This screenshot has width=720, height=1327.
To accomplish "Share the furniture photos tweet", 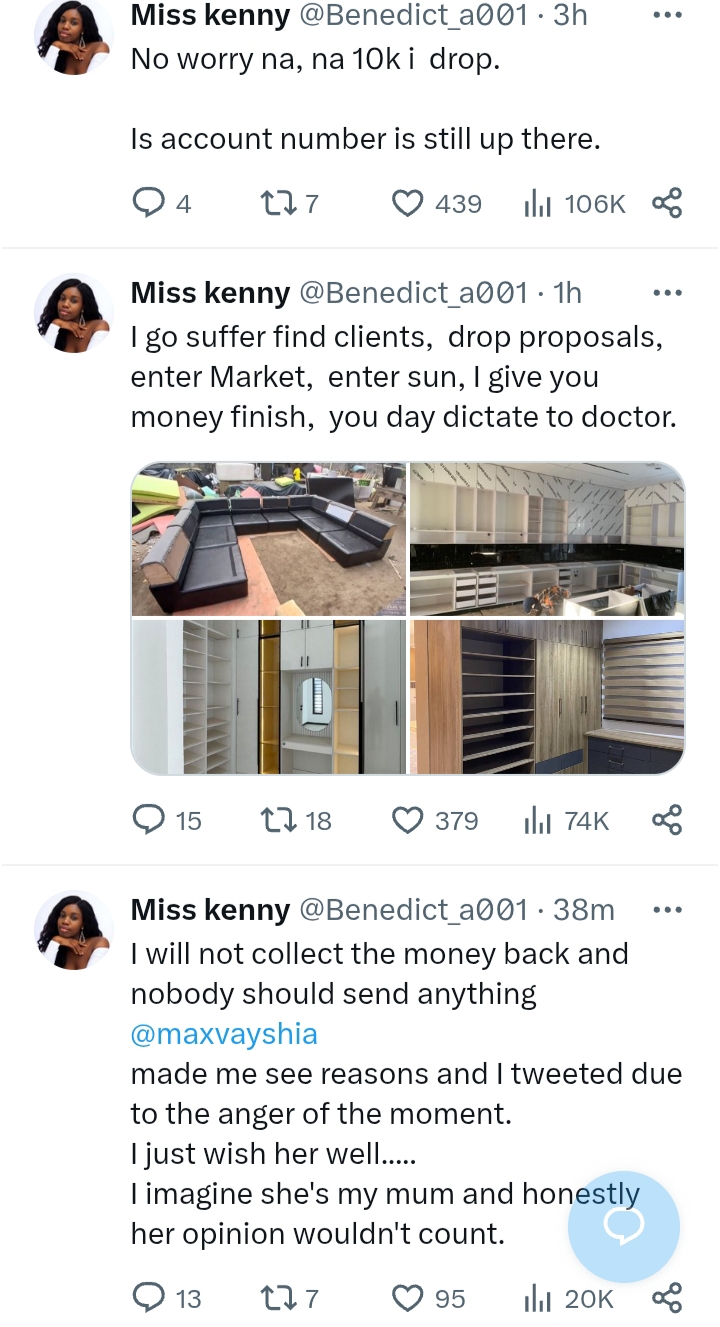I will [666, 821].
